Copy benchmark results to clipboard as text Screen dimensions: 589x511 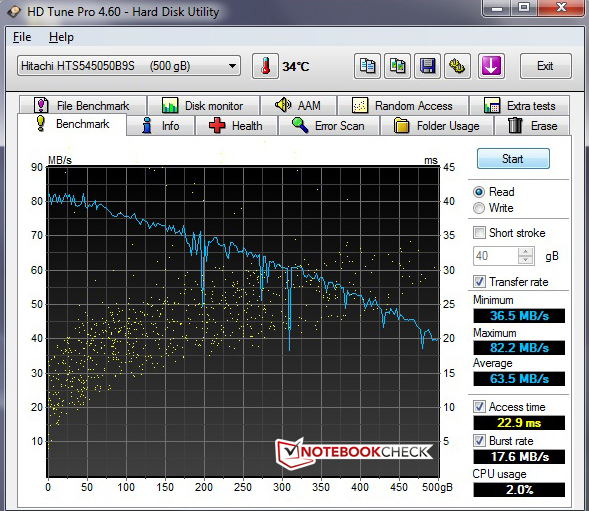(x=367, y=66)
